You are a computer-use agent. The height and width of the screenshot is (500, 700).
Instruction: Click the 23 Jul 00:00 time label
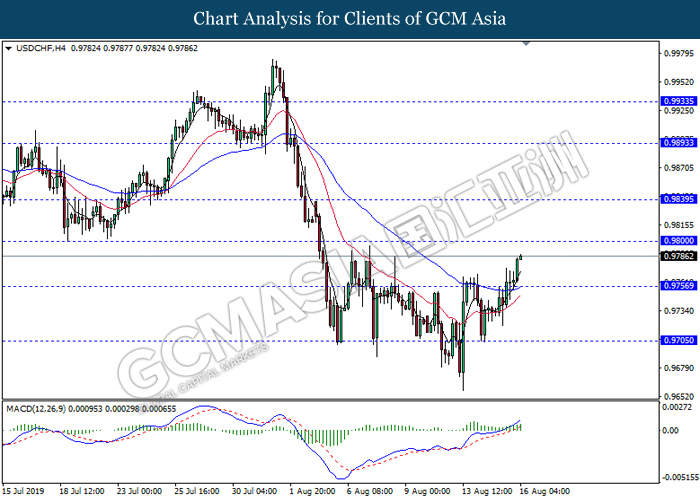coord(139,491)
